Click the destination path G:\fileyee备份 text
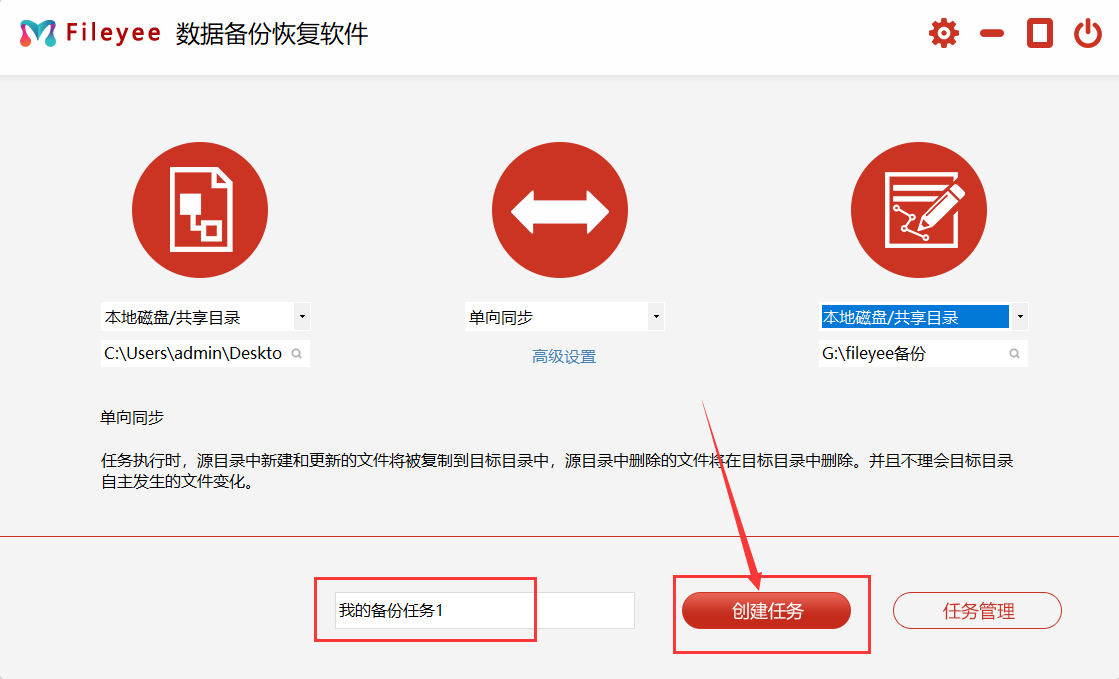The image size is (1119, 679). (x=874, y=354)
